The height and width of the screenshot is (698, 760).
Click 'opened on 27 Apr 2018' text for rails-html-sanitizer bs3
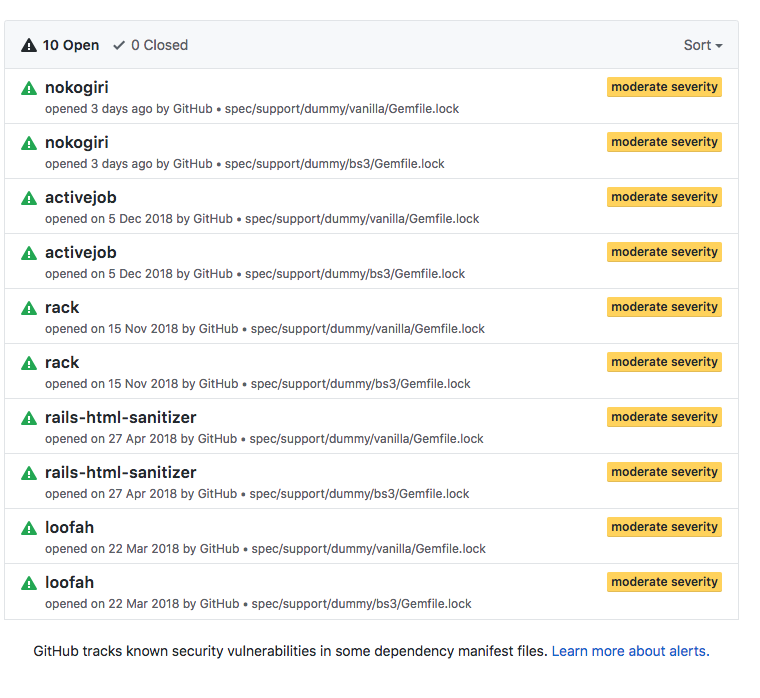[x=111, y=494]
